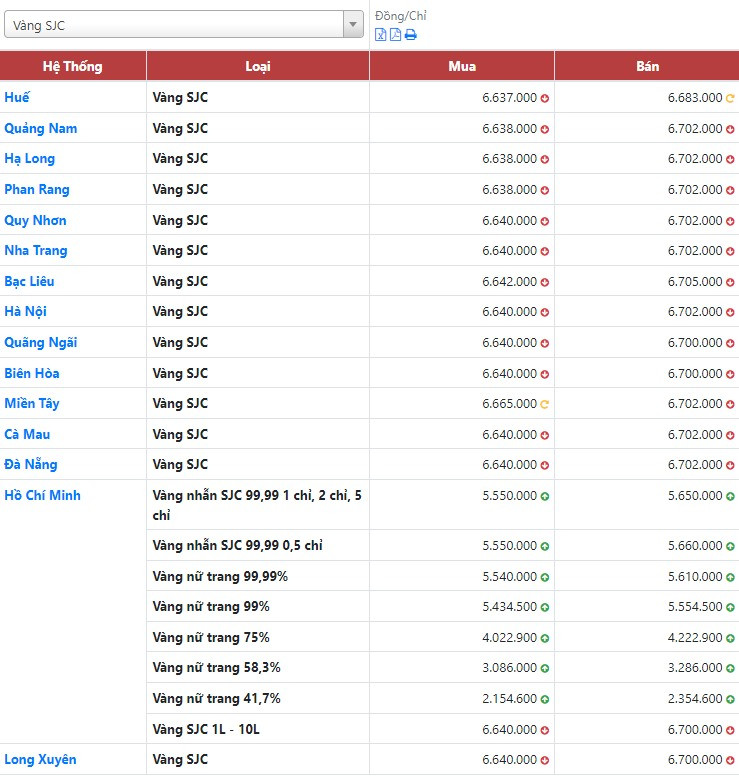Click the yellow unchanged icon in Miền Tây Mua cell

pos(544,404)
